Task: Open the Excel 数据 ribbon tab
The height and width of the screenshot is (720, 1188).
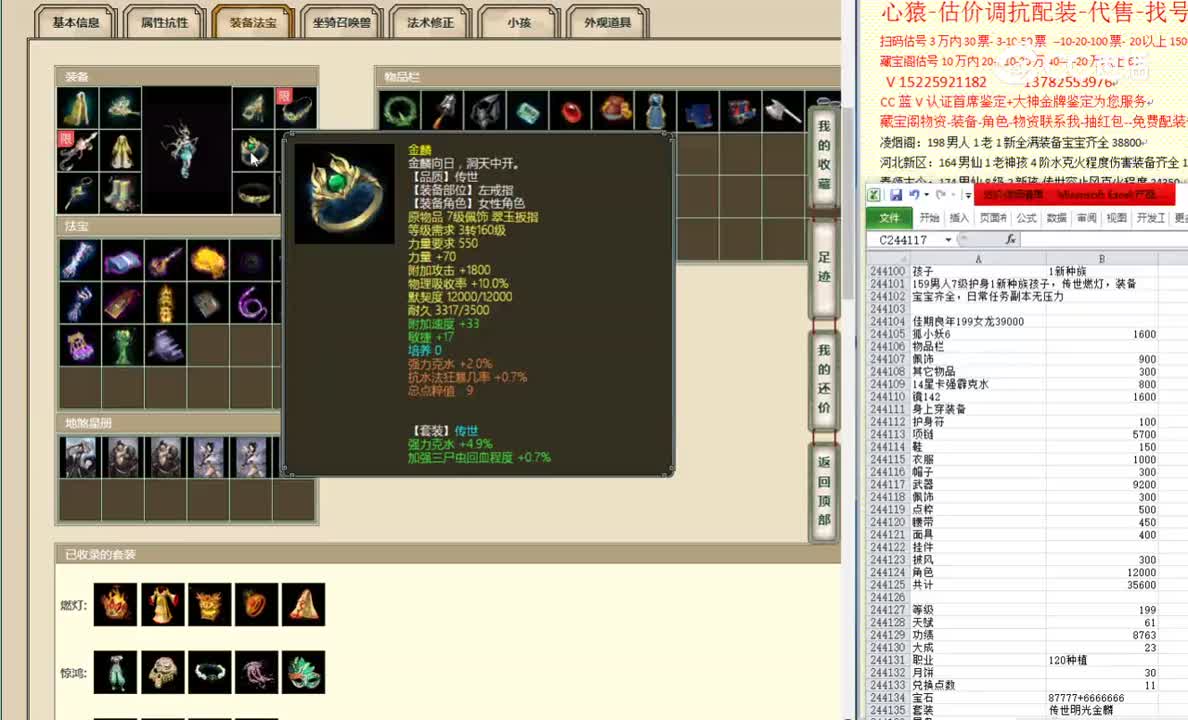Action: click(1057, 218)
